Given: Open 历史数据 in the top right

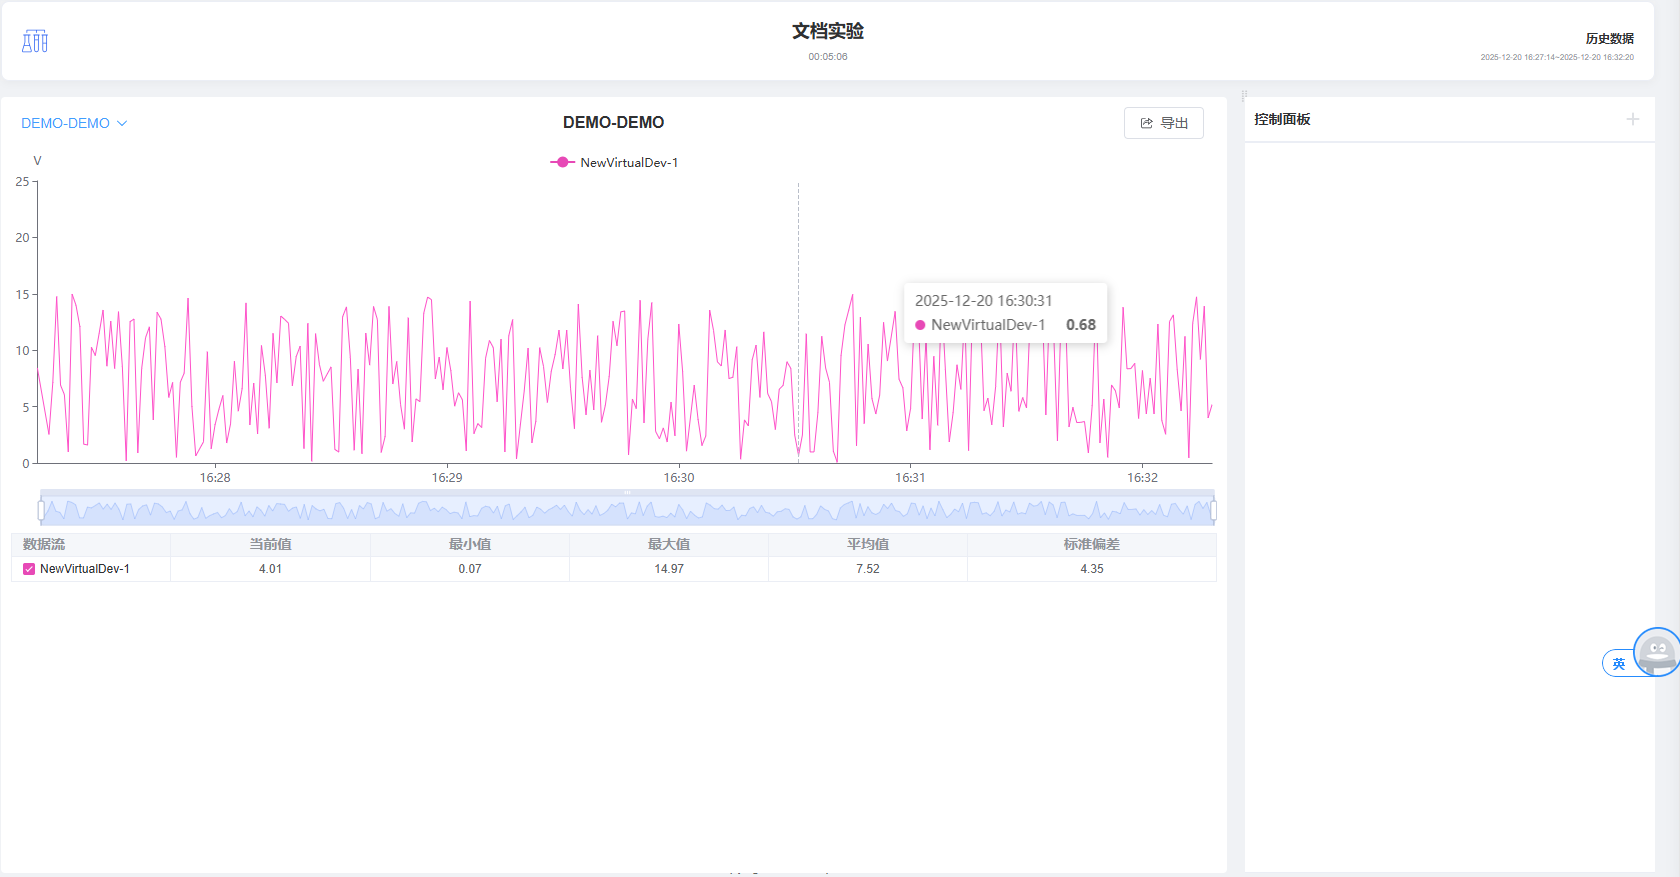Looking at the screenshot, I should pos(1609,39).
